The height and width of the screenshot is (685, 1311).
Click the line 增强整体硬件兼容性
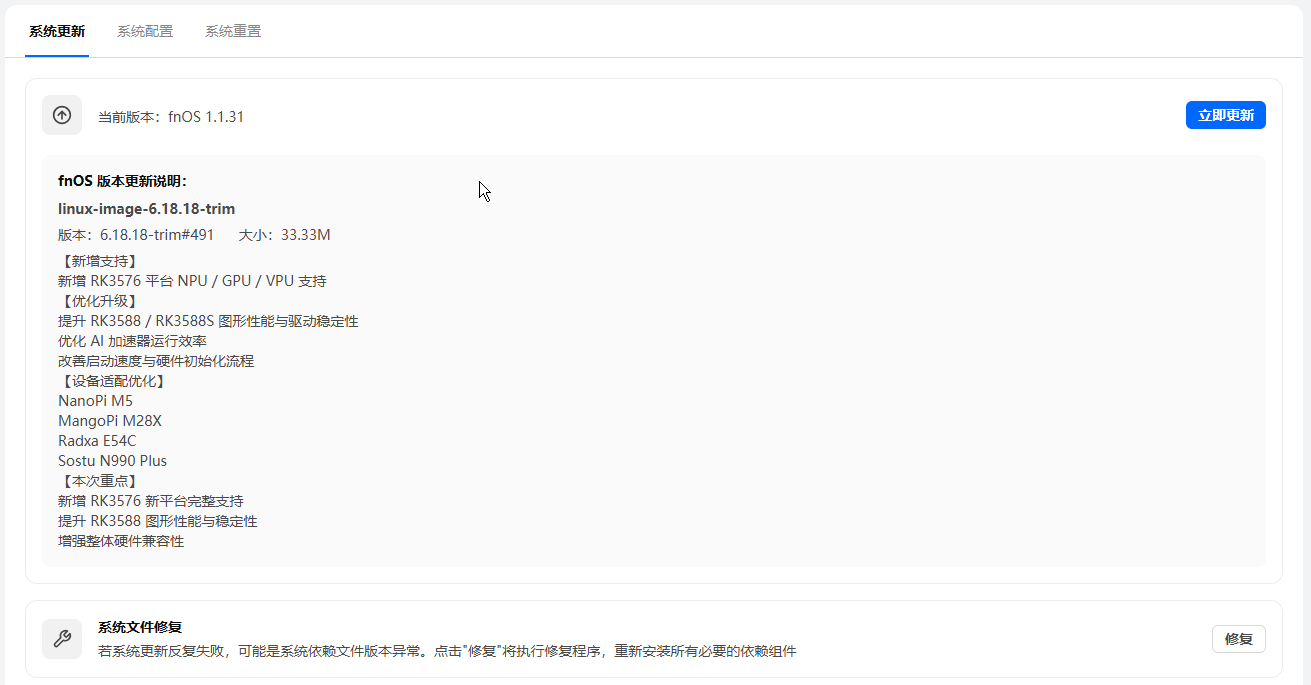coord(121,541)
